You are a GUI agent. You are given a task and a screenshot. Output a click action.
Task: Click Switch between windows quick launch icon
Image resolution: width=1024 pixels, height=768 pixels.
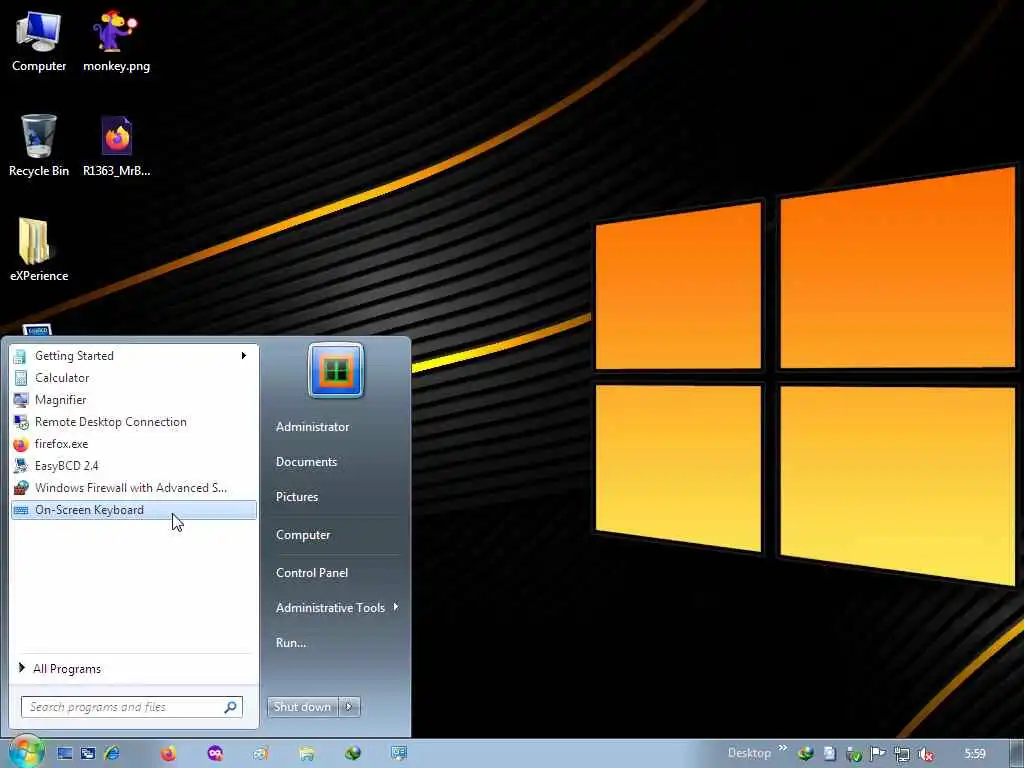pyautogui.click(x=88, y=754)
